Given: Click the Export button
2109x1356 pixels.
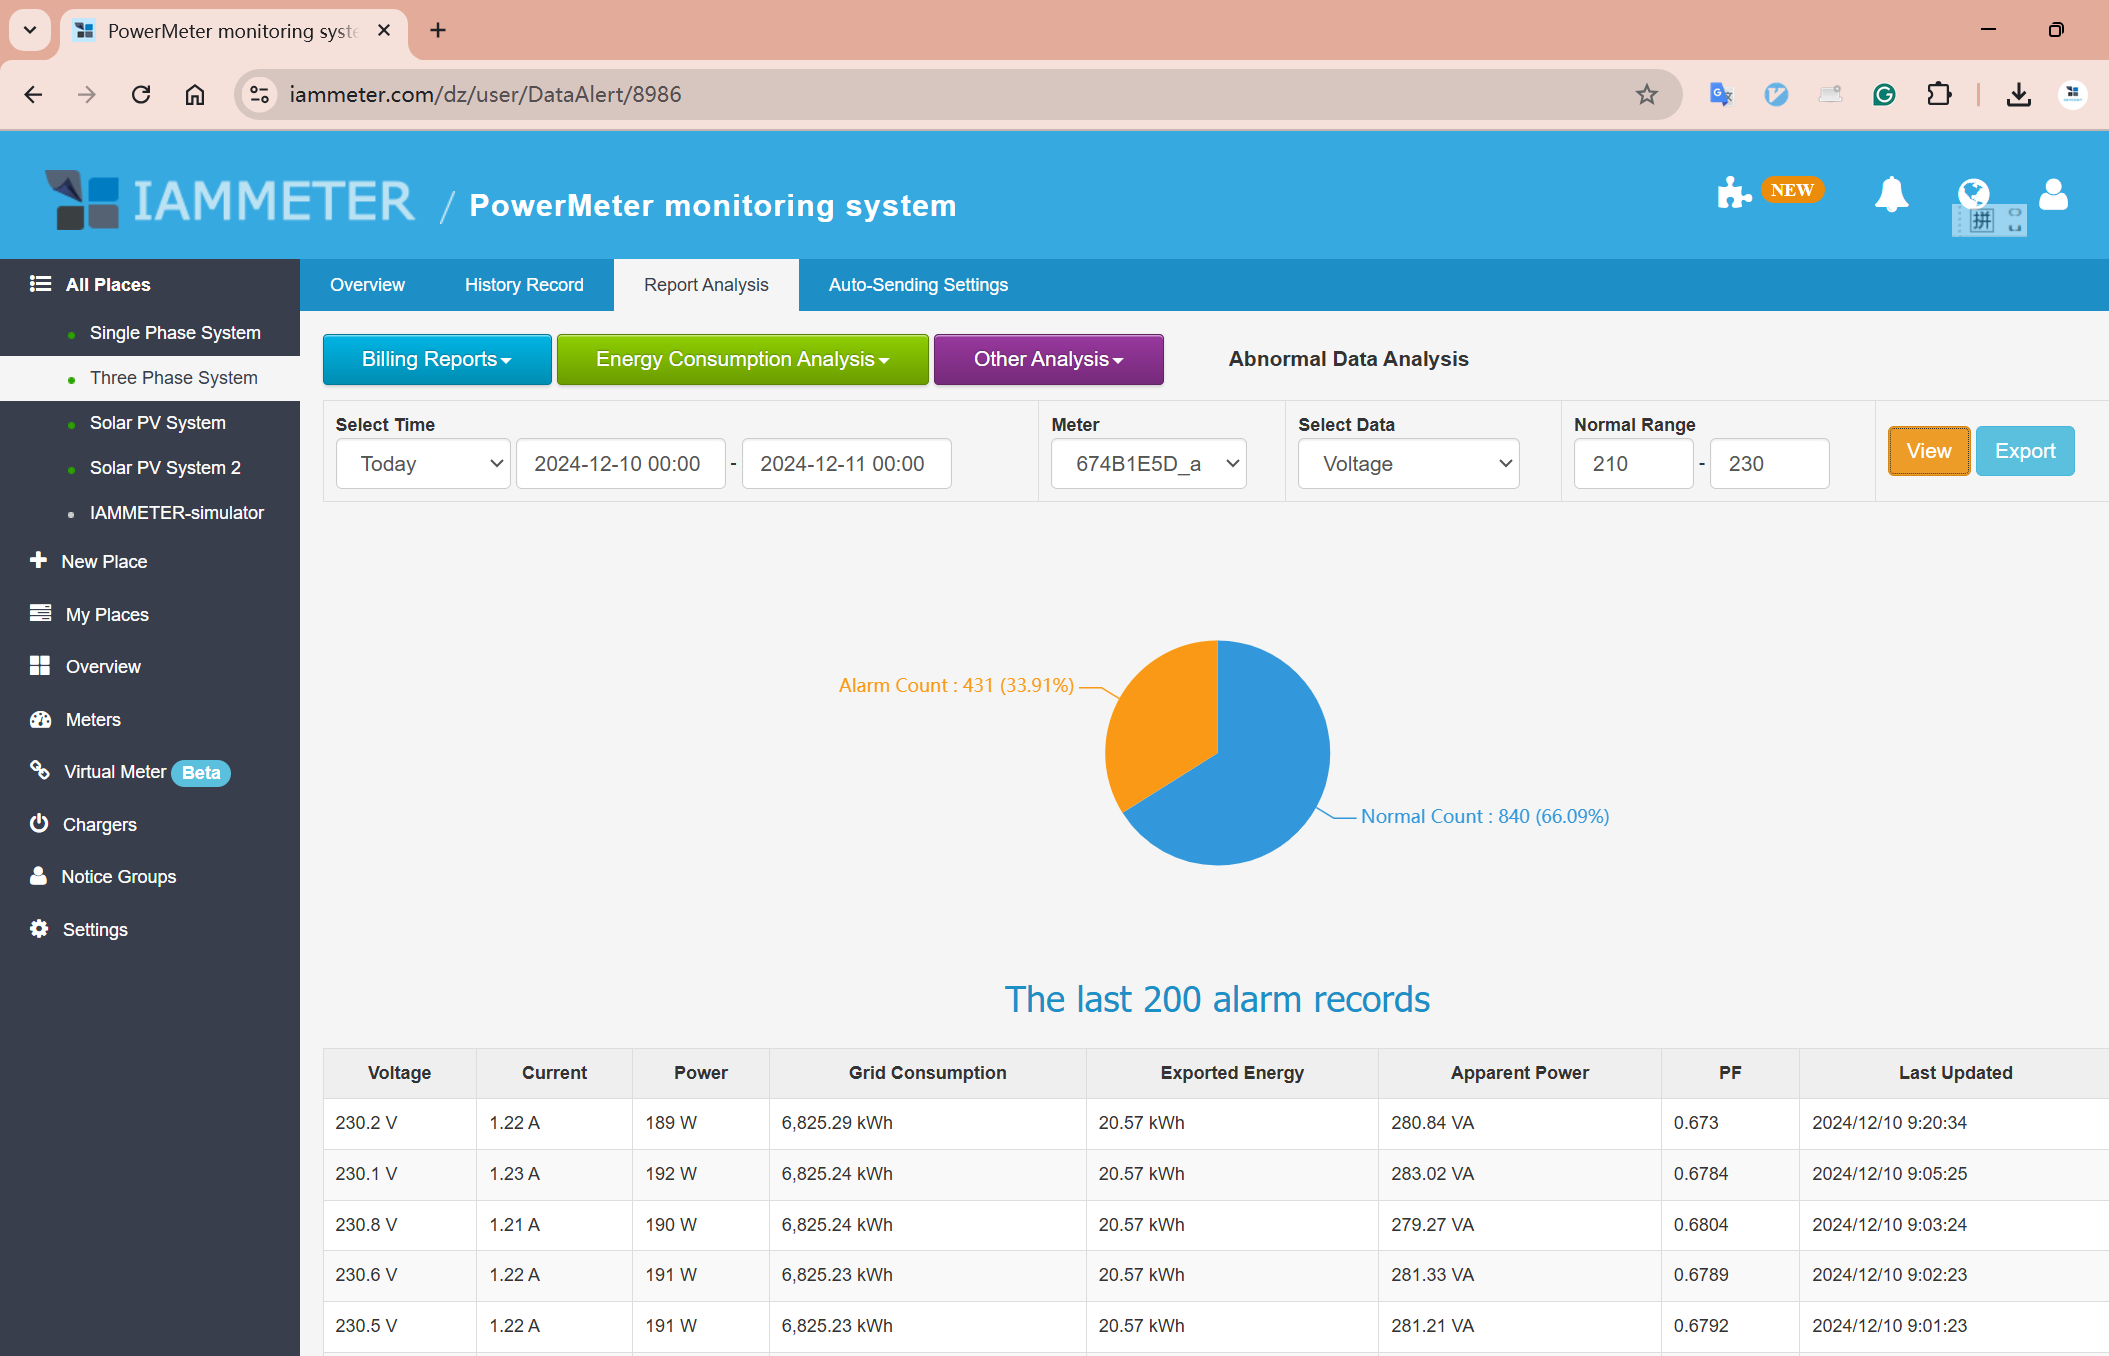Looking at the screenshot, I should click(2025, 451).
